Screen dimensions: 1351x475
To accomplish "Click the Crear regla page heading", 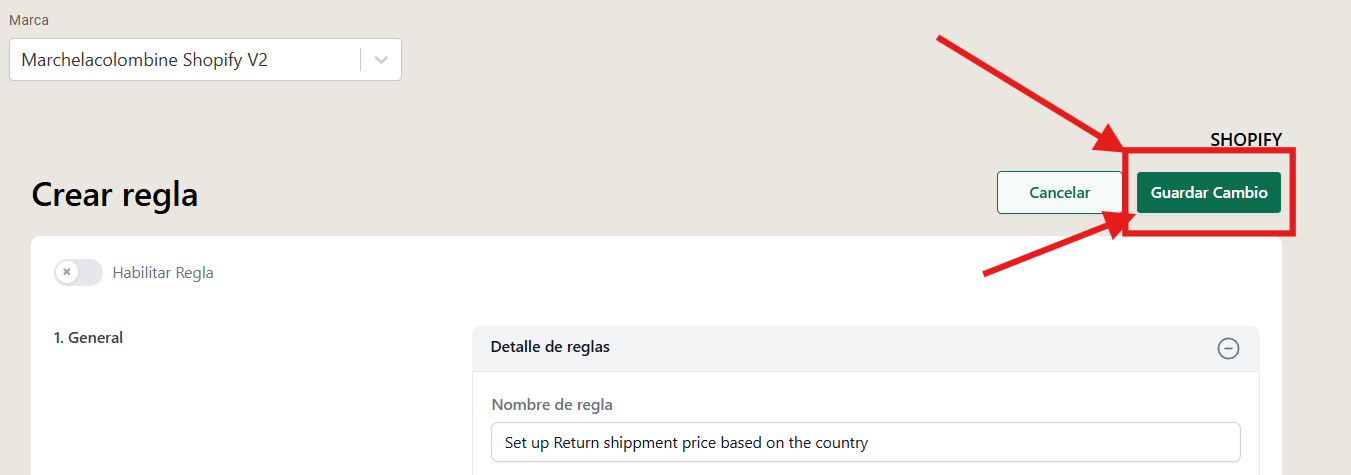I will [115, 195].
